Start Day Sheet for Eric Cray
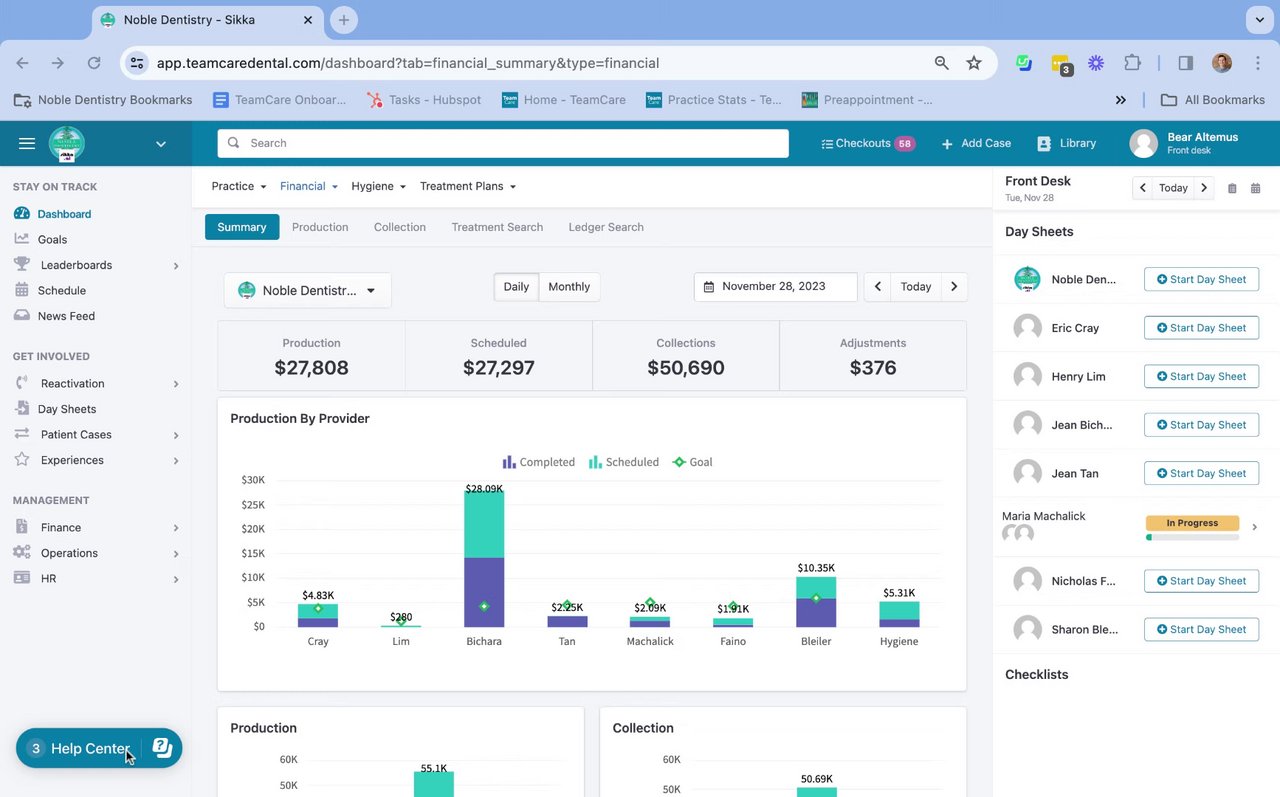Viewport: 1280px width, 797px height. (x=1201, y=328)
